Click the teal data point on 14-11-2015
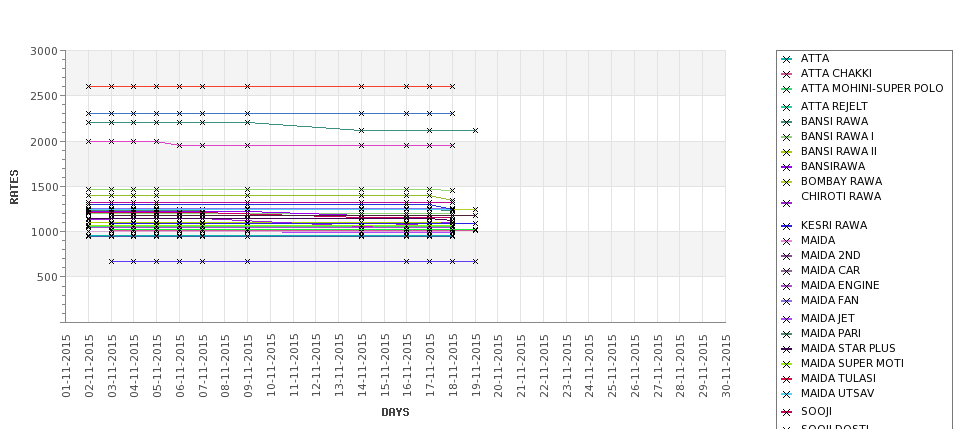This screenshot has height=429, width=975. coord(361,131)
